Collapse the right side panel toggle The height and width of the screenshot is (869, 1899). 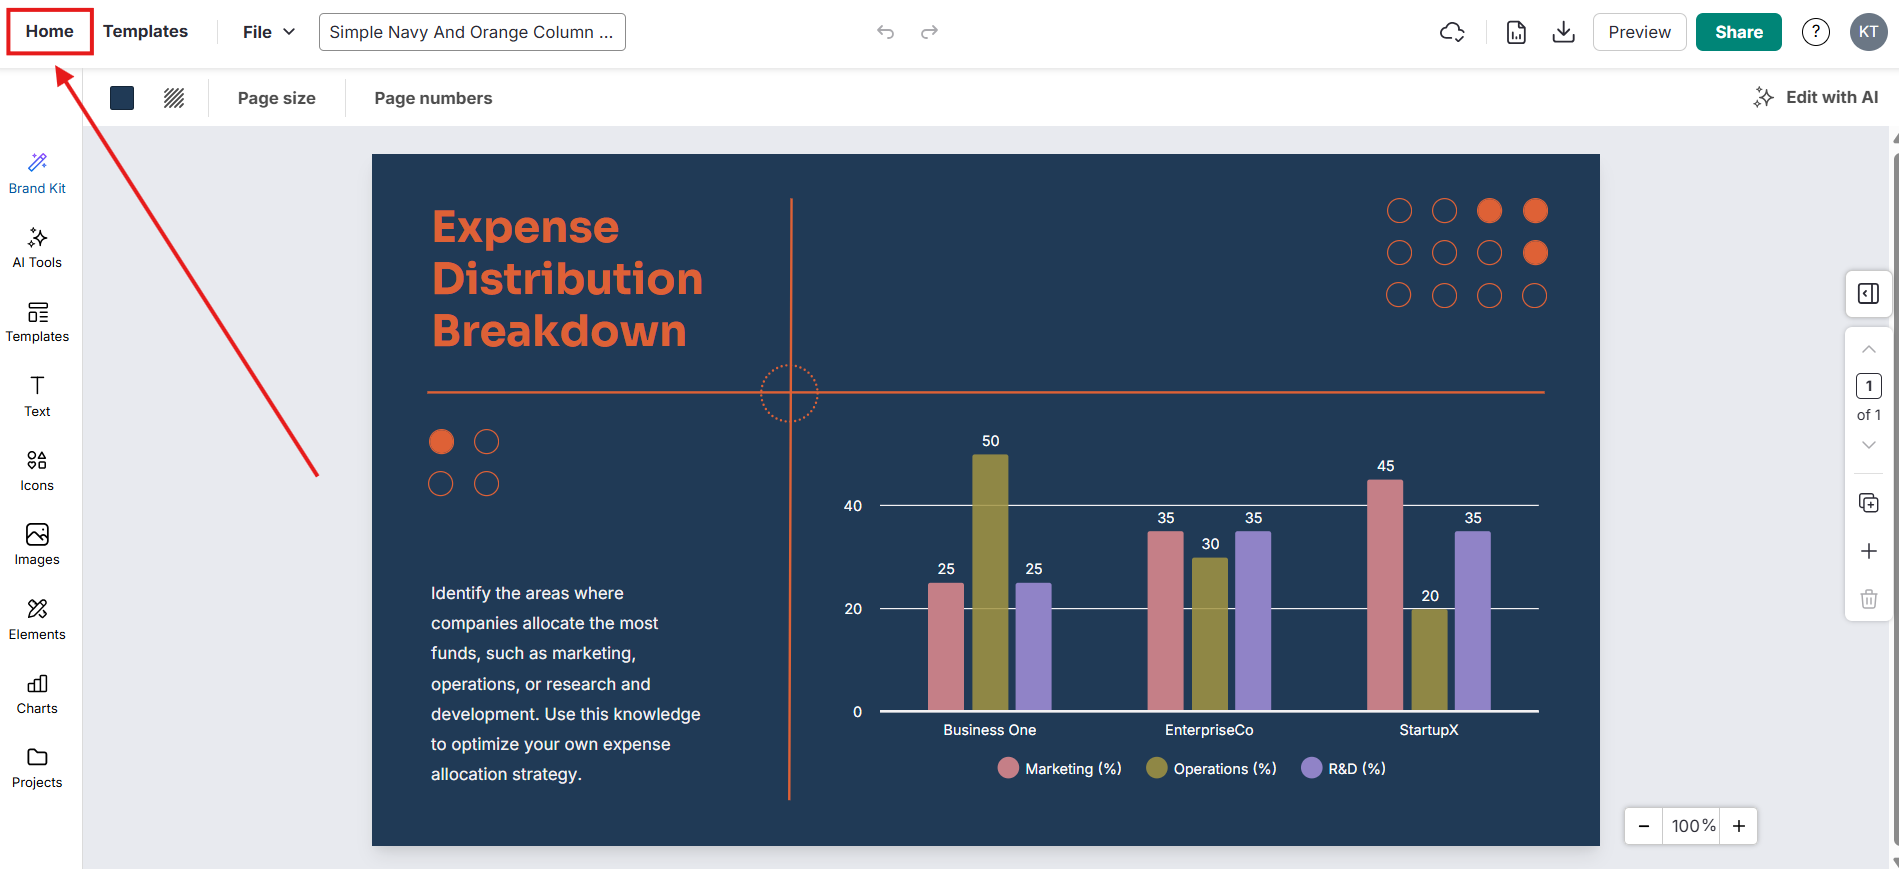point(1868,293)
